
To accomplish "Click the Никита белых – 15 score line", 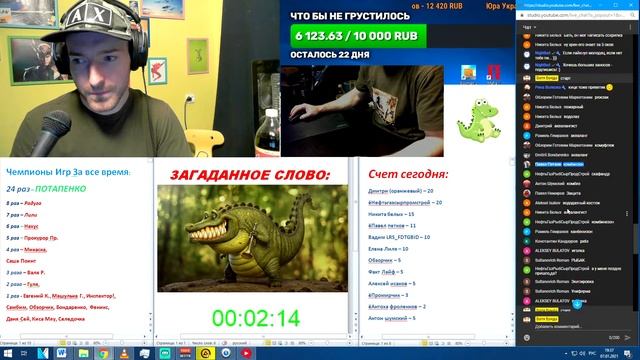I will point(391,214).
